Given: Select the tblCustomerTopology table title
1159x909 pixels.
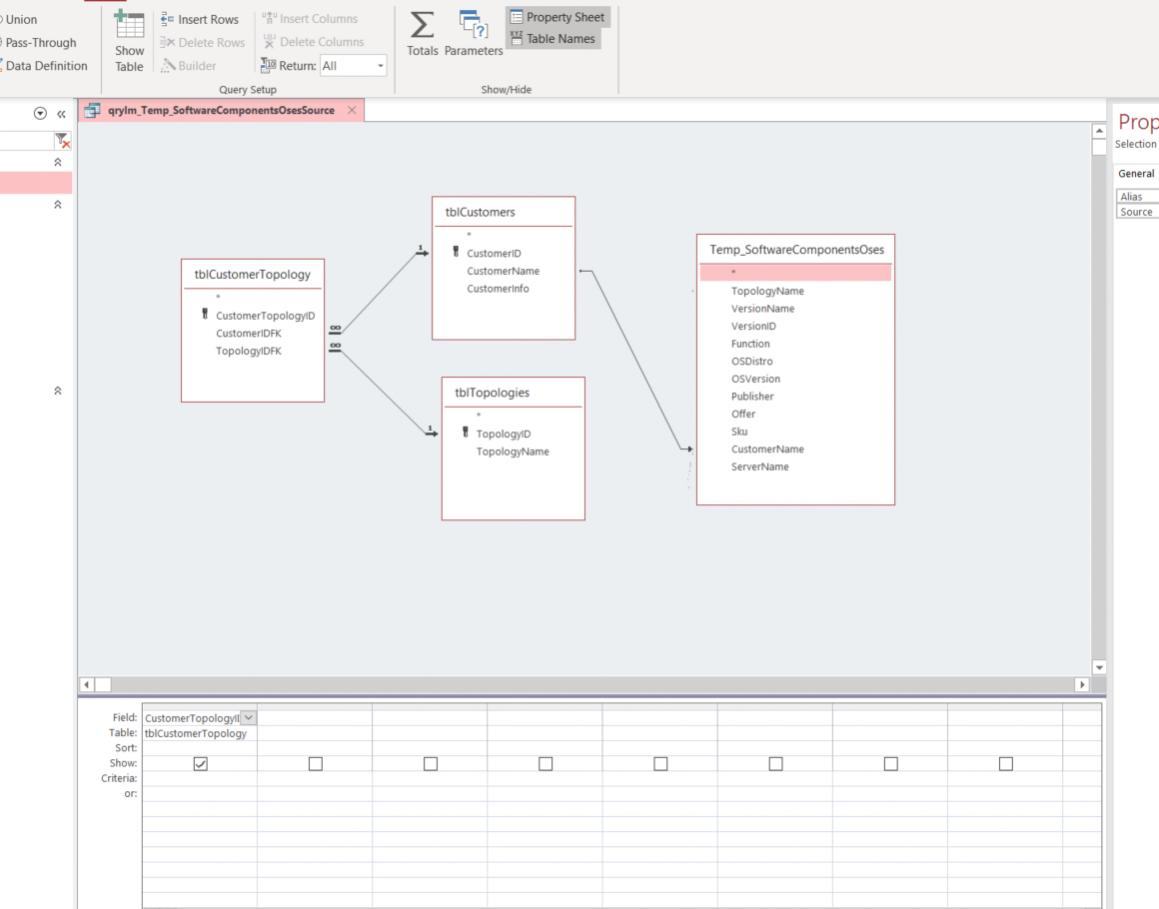Looking at the screenshot, I should click(x=253, y=274).
